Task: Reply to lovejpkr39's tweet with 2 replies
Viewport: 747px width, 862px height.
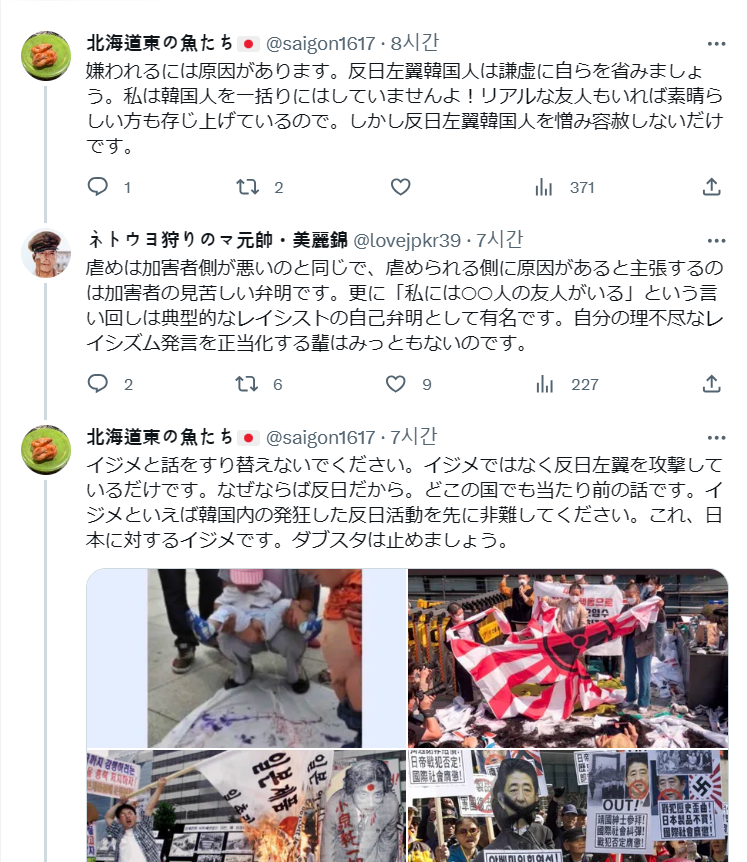Action: [x=98, y=384]
